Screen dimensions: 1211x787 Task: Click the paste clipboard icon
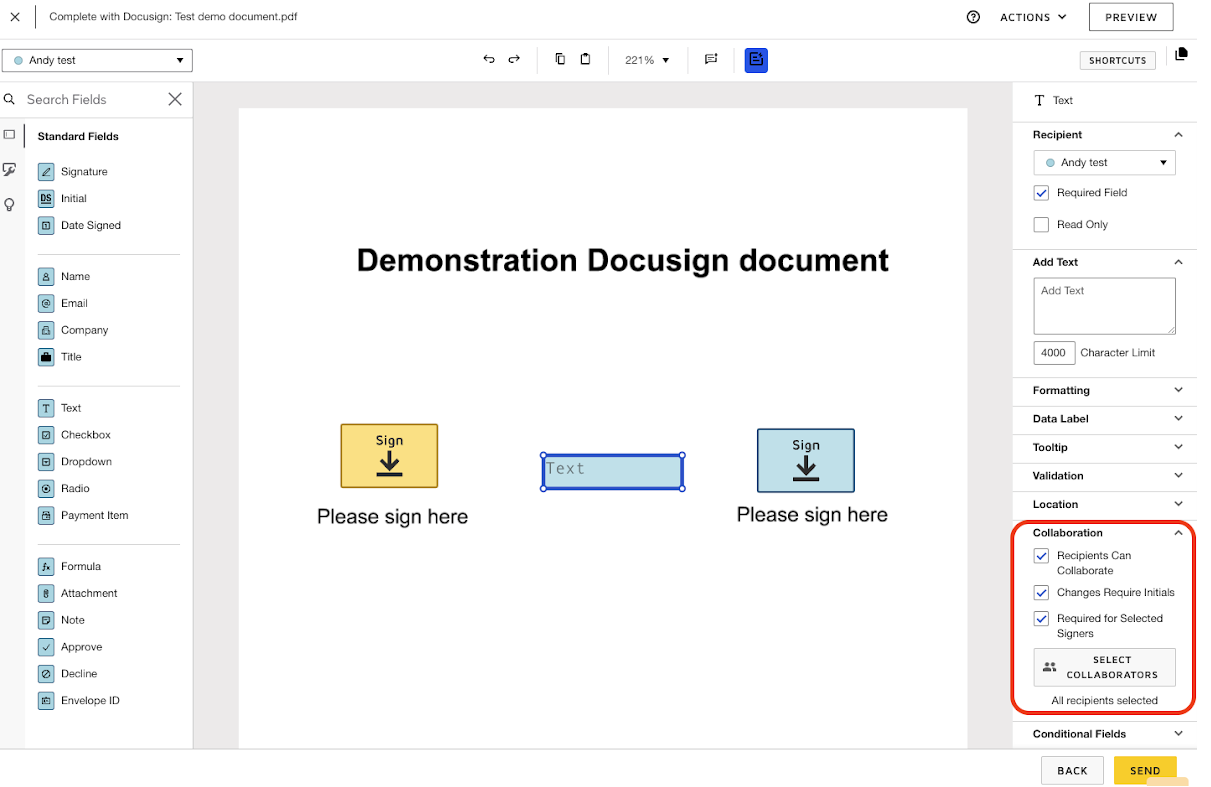[585, 59]
